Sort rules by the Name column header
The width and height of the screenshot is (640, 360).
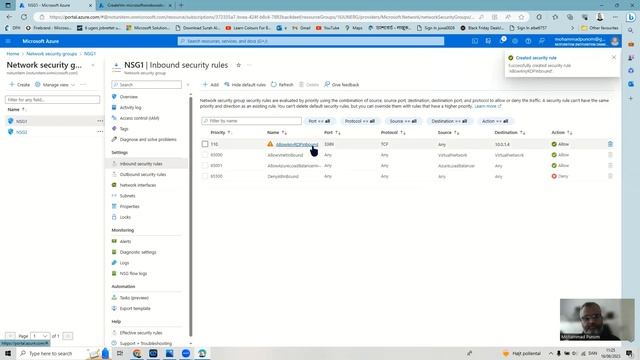coord(277,133)
